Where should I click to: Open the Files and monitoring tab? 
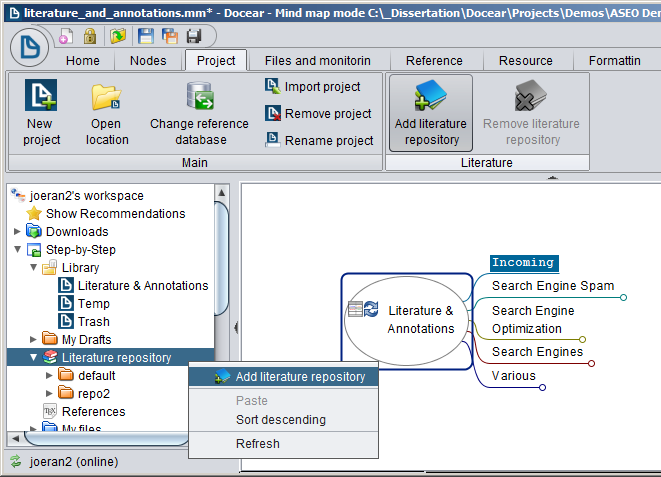[318, 61]
